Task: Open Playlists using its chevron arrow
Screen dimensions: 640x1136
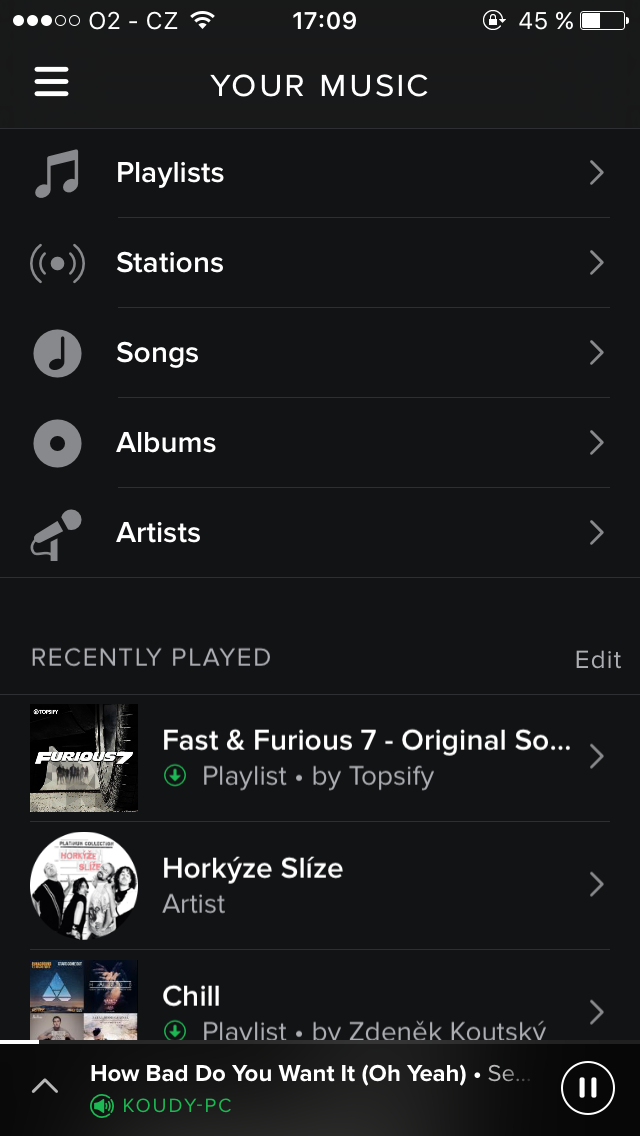Action: pyautogui.click(x=596, y=173)
